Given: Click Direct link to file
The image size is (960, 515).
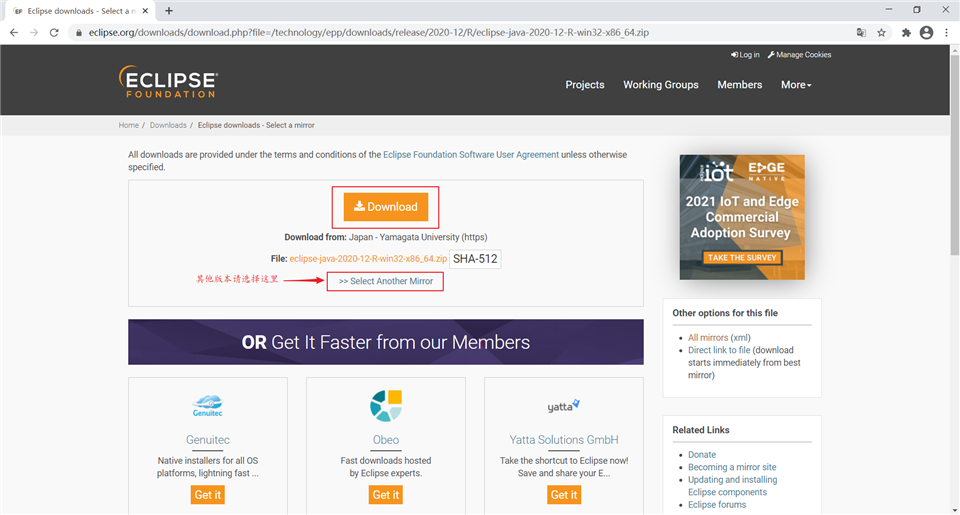Looking at the screenshot, I should pyautogui.click(x=719, y=350).
